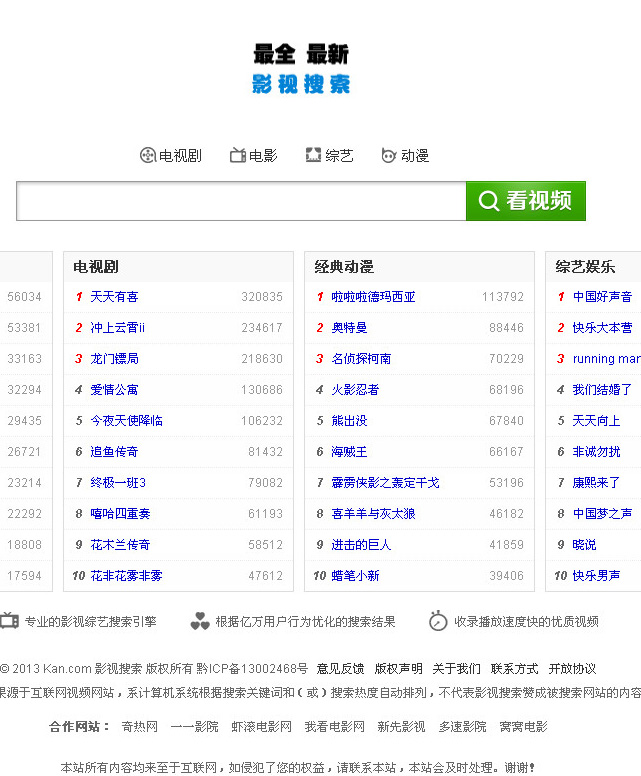This screenshot has height=776, width=641.
Task: Click the TV icon beside 专业的影视综艺搜索引擎
Action: point(9,621)
